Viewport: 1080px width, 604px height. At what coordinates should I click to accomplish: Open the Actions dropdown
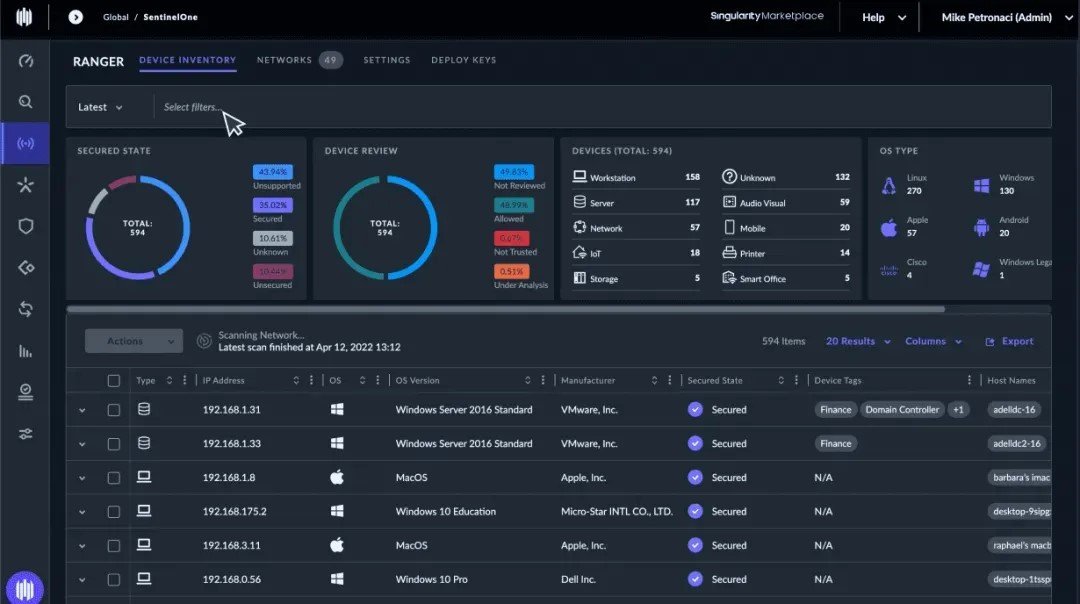pyautogui.click(x=134, y=341)
